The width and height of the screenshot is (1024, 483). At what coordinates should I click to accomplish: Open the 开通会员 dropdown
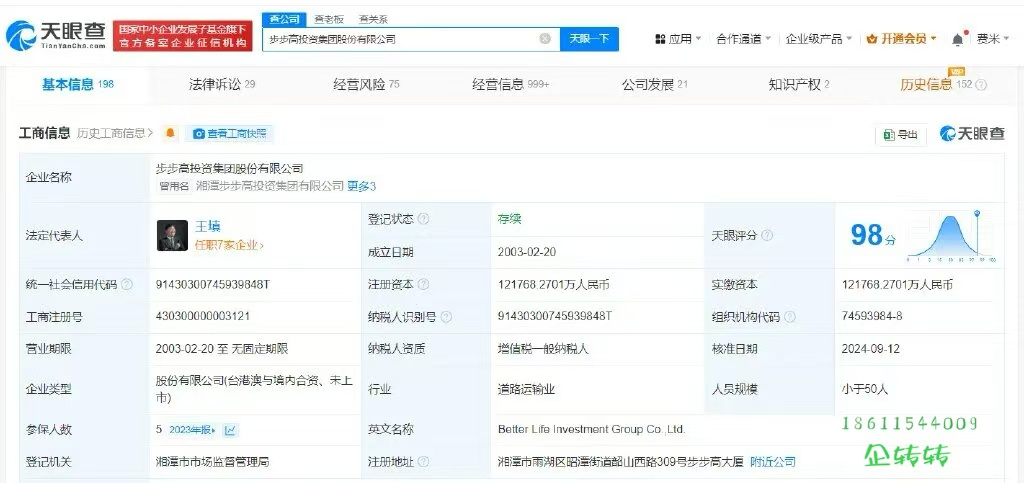(901, 39)
